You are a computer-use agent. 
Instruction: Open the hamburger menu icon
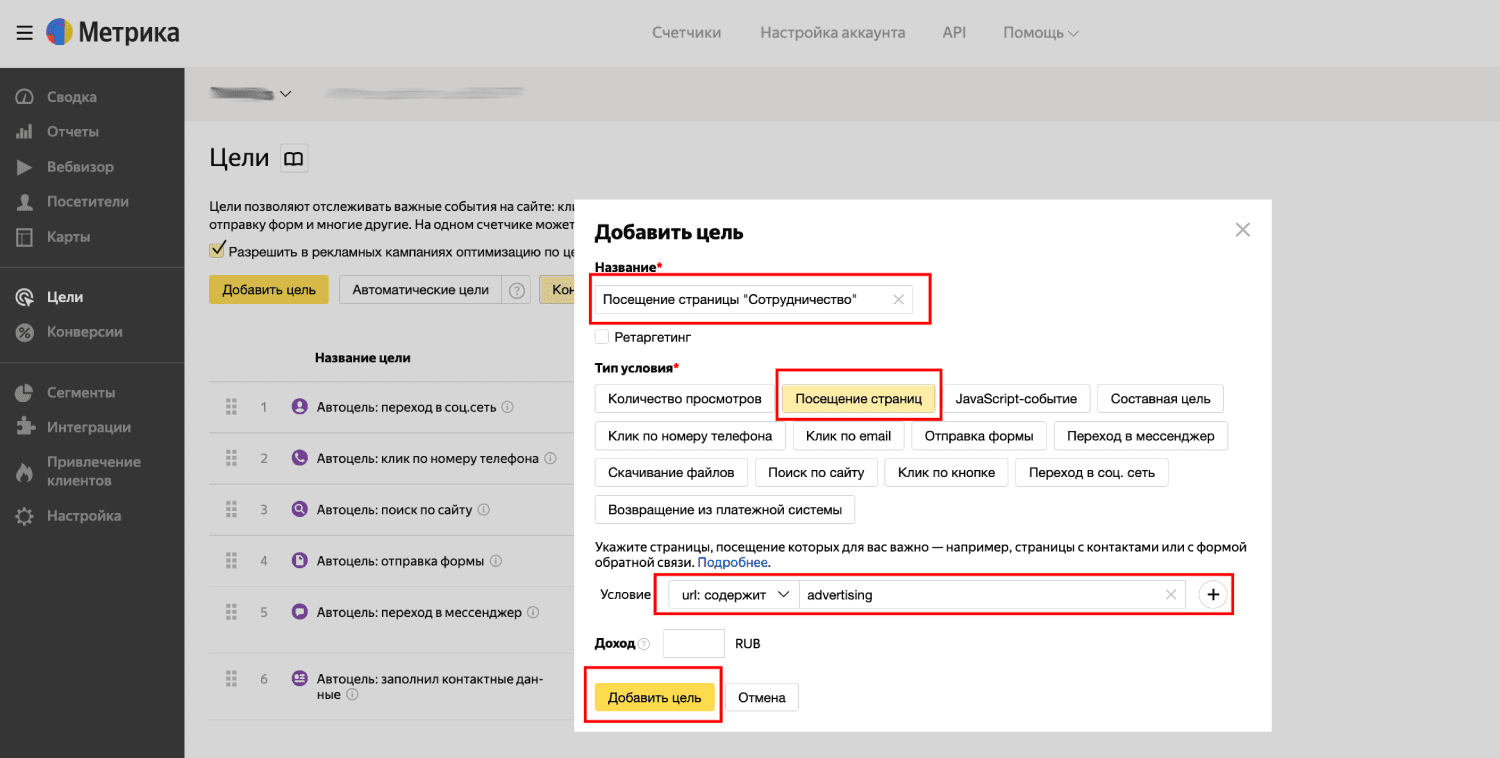click(x=25, y=33)
